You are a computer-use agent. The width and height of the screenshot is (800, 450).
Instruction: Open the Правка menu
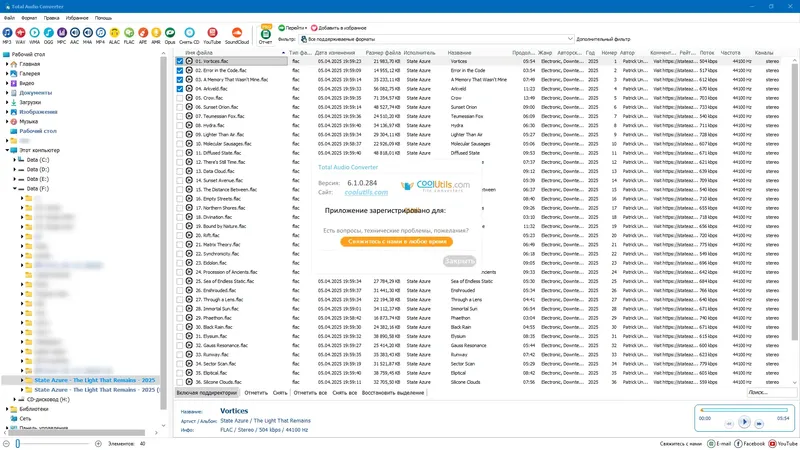click(52, 18)
